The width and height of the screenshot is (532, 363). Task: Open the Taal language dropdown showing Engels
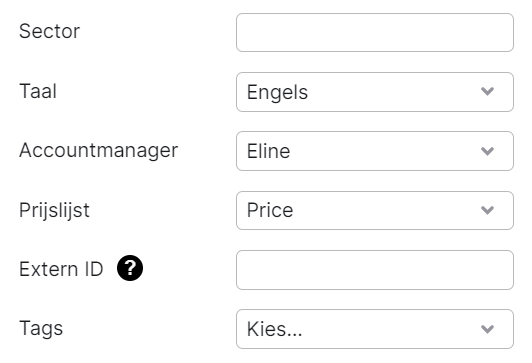pyautogui.click(x=375, y=92)
